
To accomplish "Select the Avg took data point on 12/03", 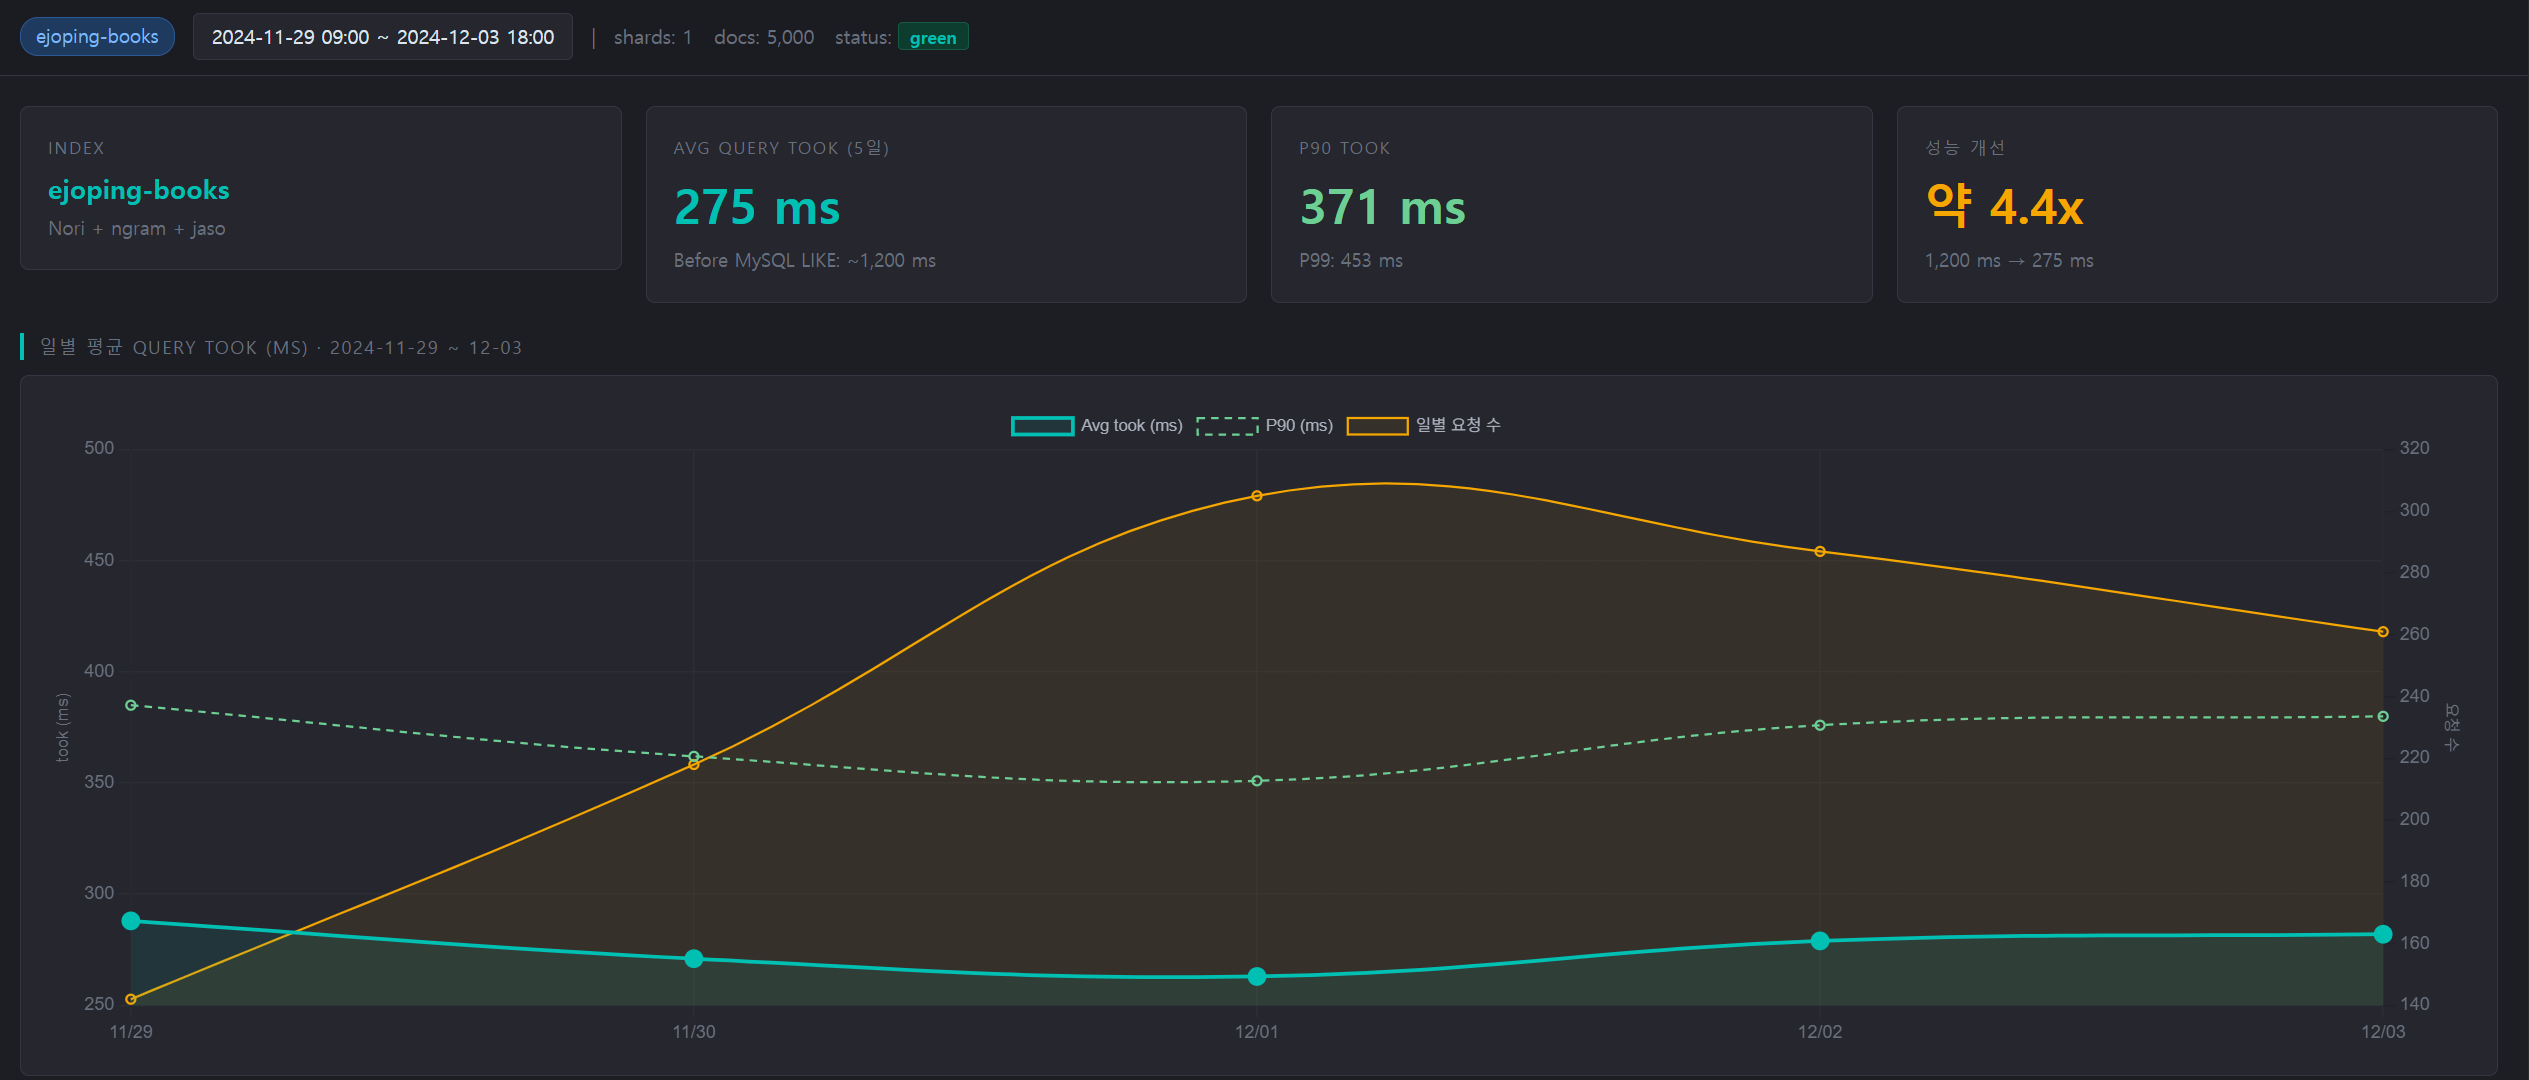I will click(x=2383, y=934).
